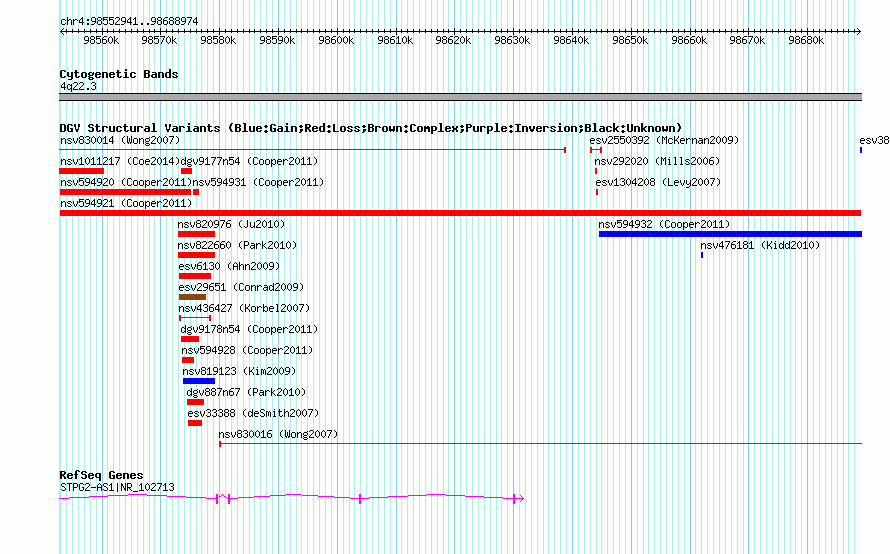Viewport: 890px width, 554px height.
Task: Click the 98660k ruler position
Action: (x=689, y=40)
